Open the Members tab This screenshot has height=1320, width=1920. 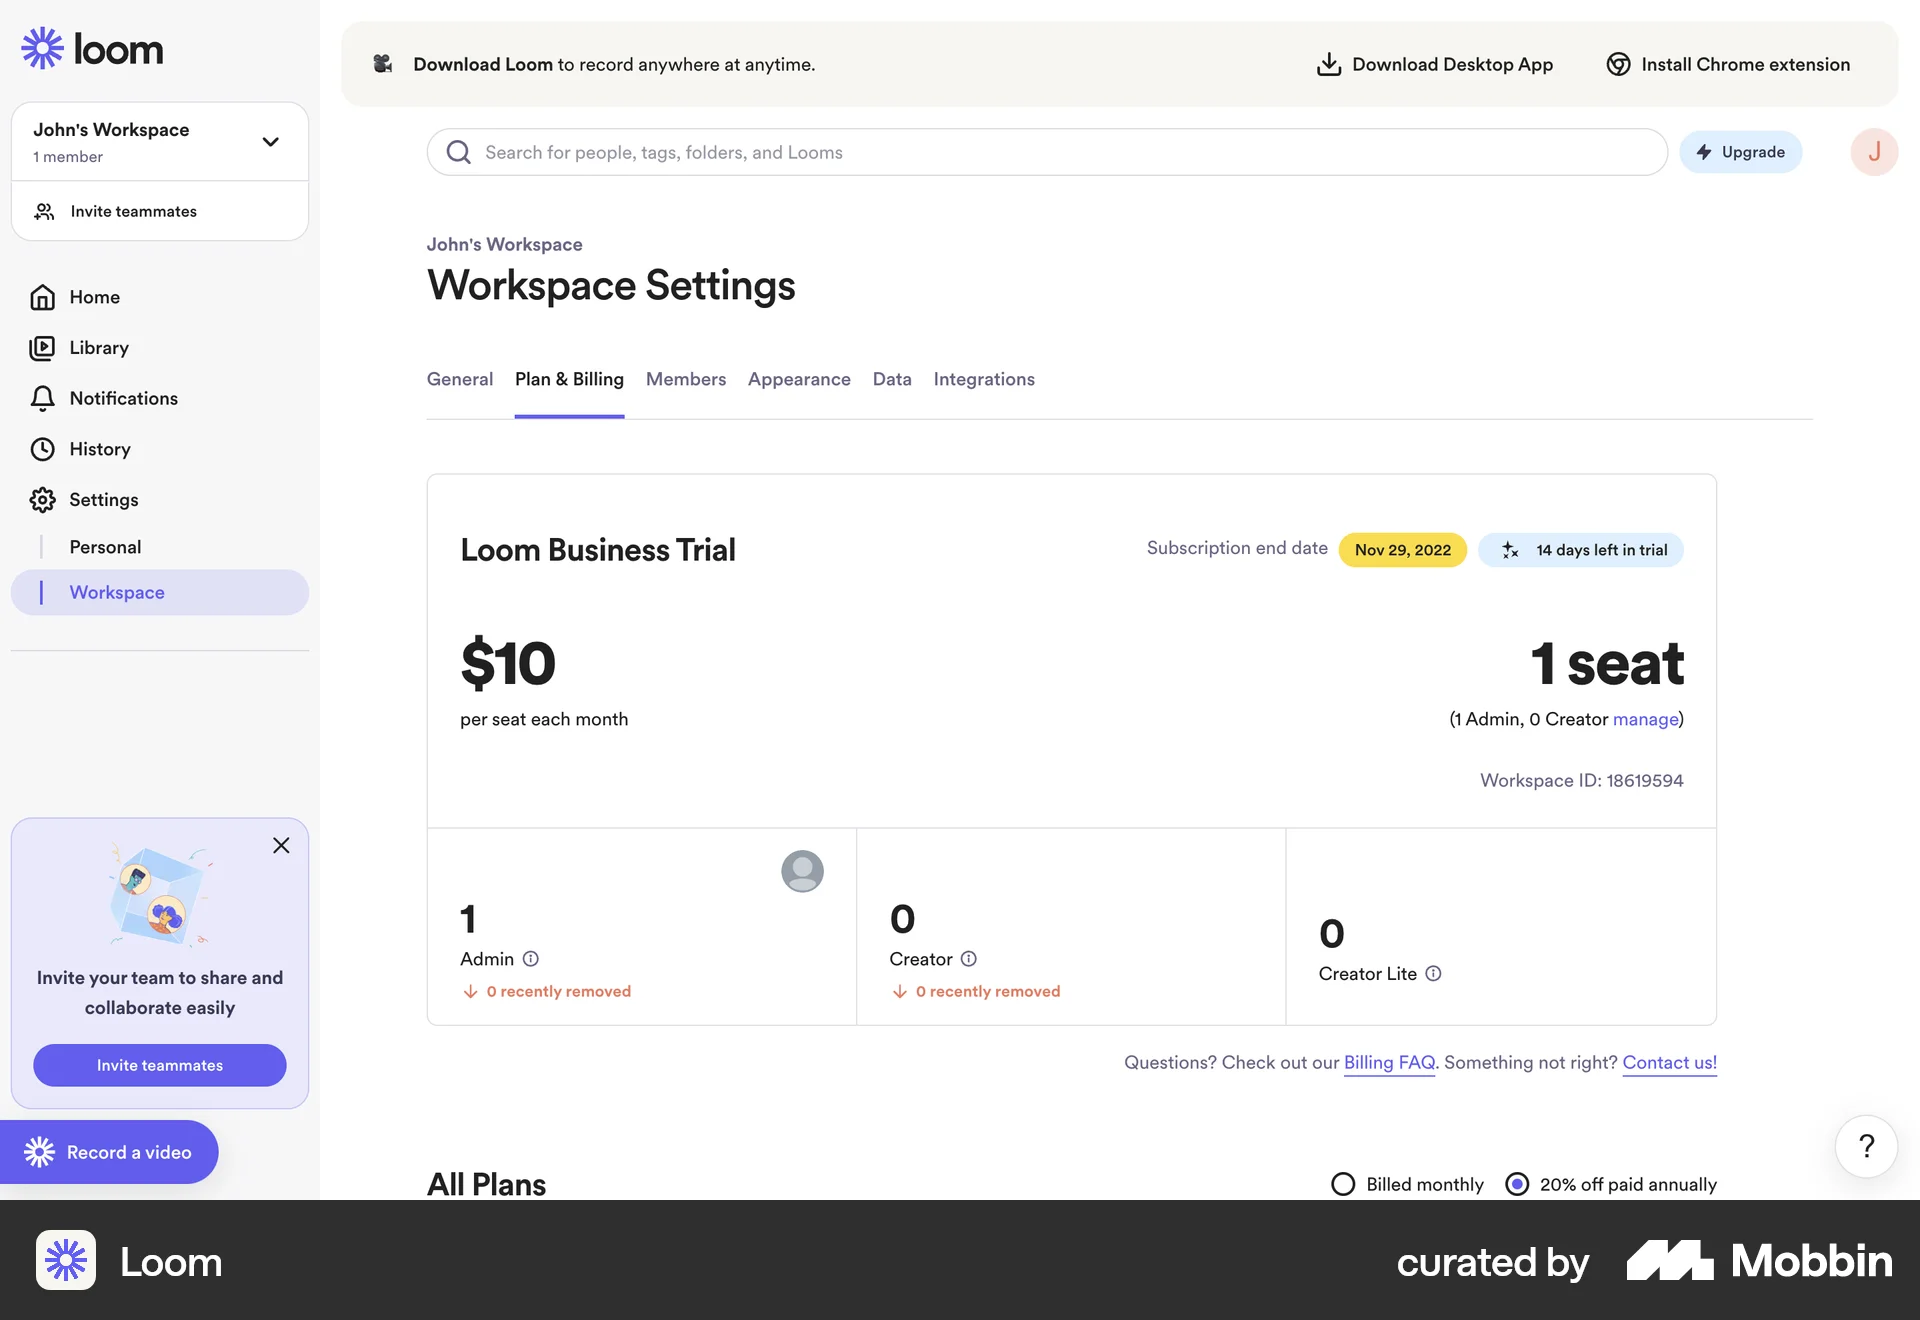pyautogui.click(x=686, y=379)
